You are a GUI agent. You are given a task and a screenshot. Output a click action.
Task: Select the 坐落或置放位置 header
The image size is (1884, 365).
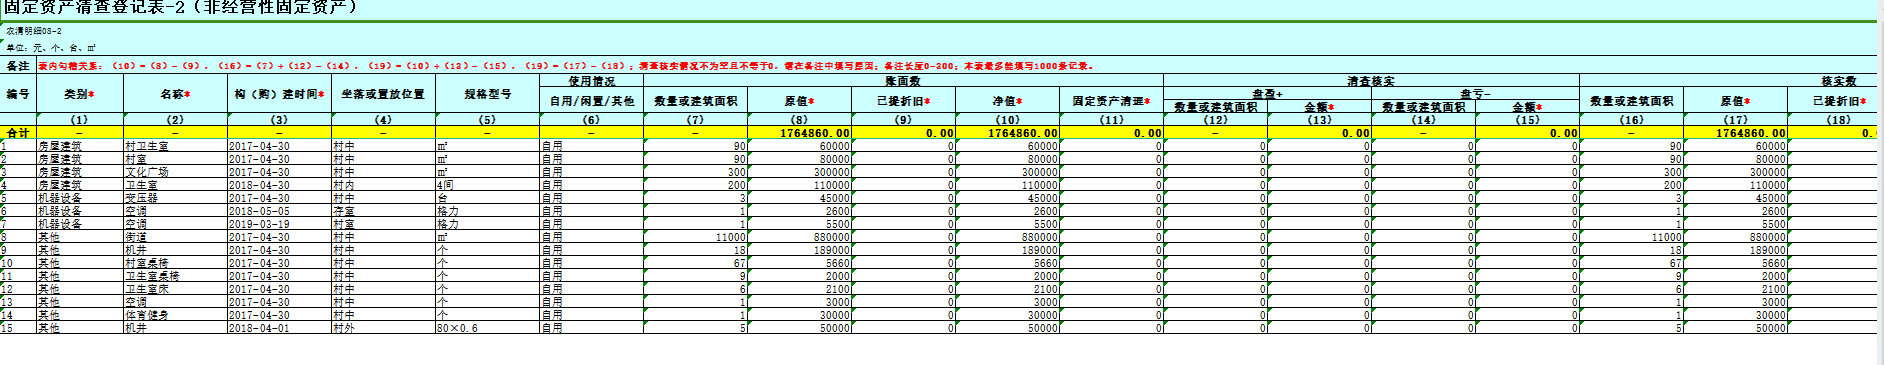click(383, 94)
